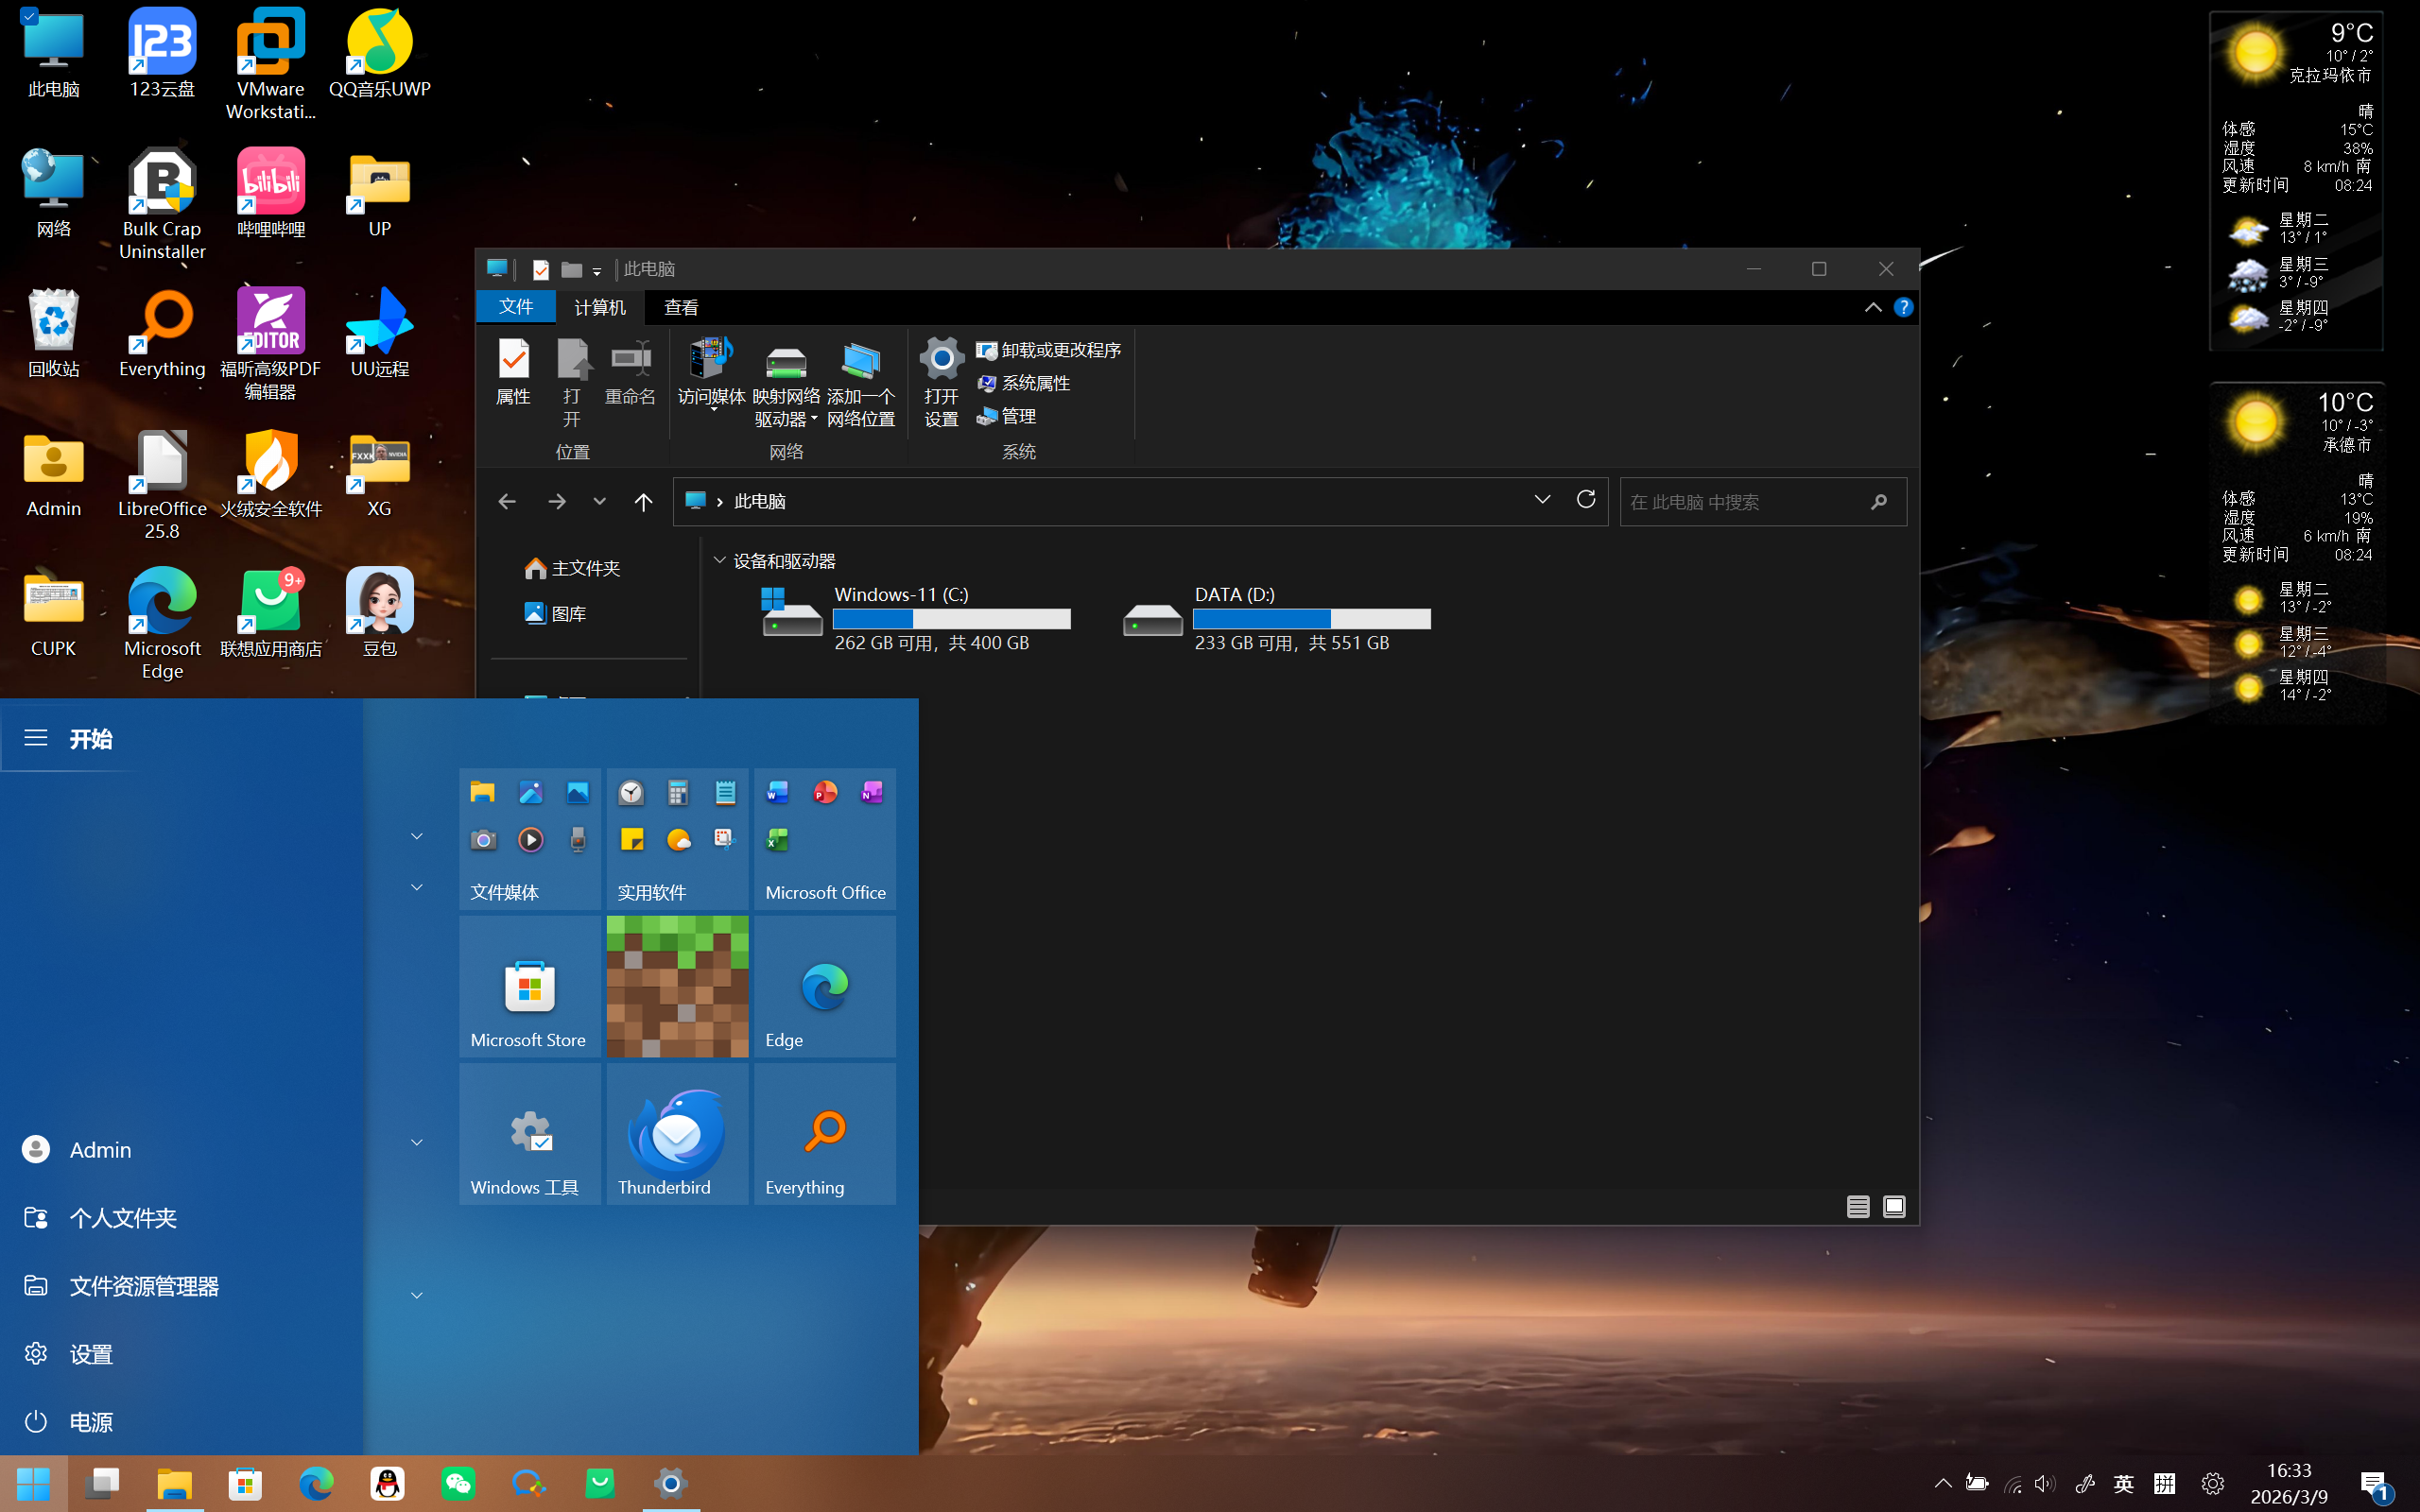The width and height of the screenshot is (2420, 1512).
Task: Open 文件资源管理器 from Start
Action: [181, 1285]
